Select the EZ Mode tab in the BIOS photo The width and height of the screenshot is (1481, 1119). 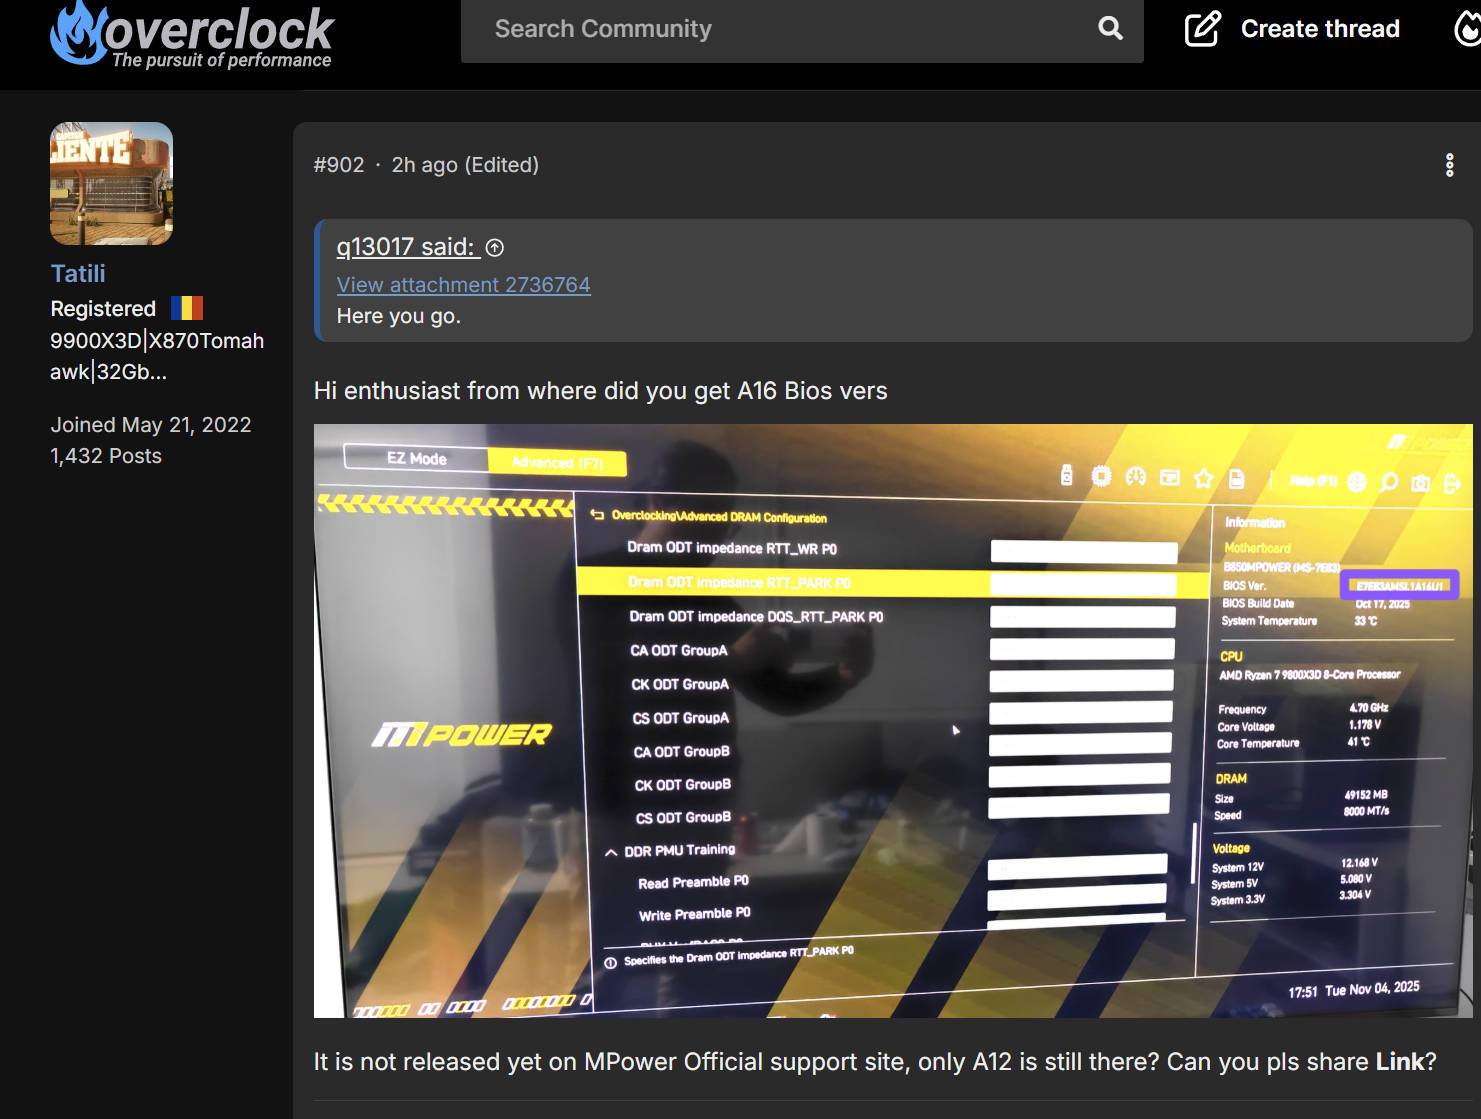(x=416, y=458)
